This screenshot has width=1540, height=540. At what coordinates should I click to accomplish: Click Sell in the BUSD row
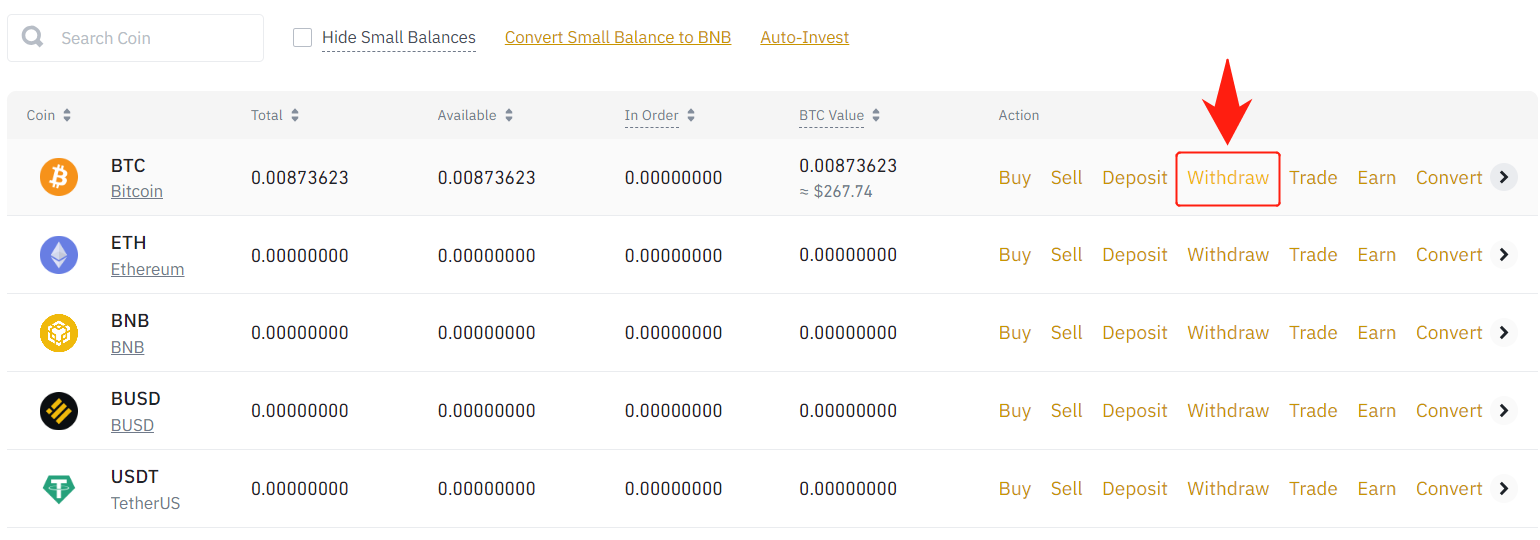pyautogui.click(x=1067, y=411)
